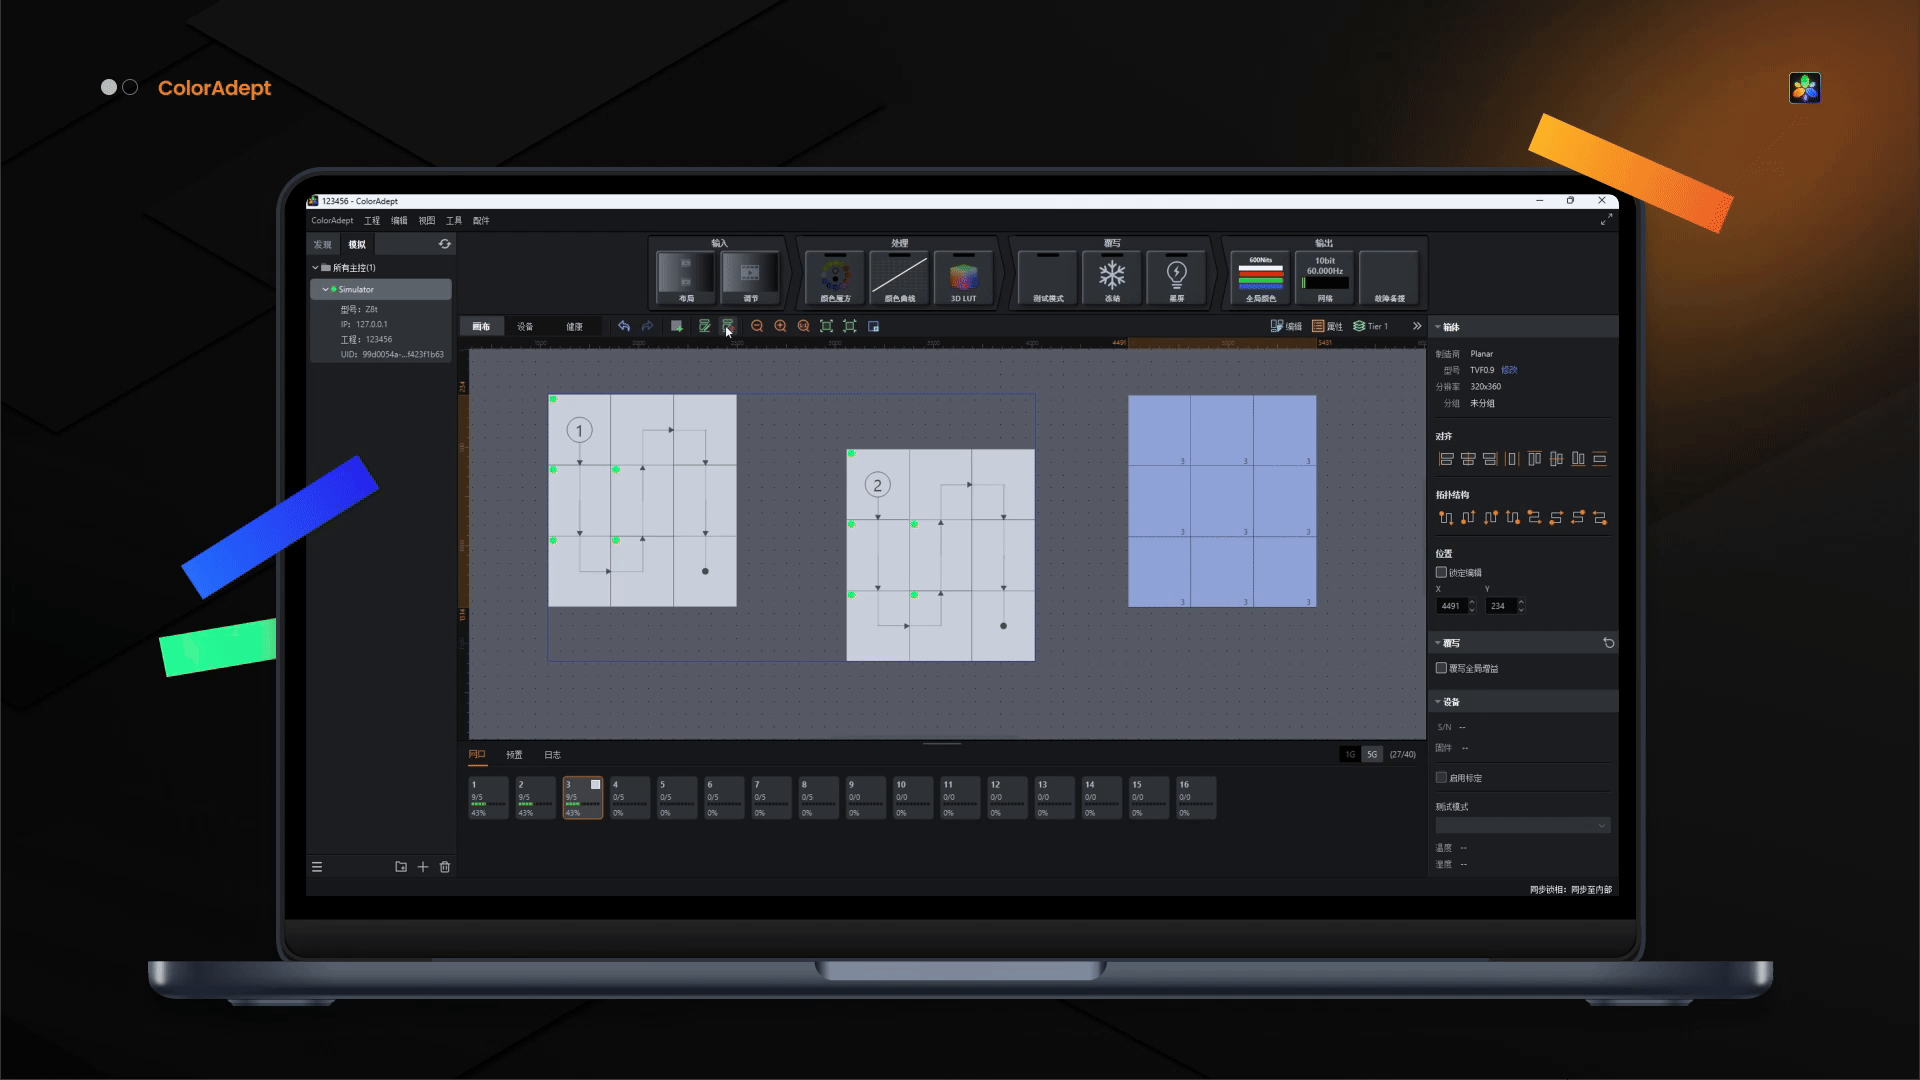Click the plus add icon at bottom left

[x=423, y=867]
